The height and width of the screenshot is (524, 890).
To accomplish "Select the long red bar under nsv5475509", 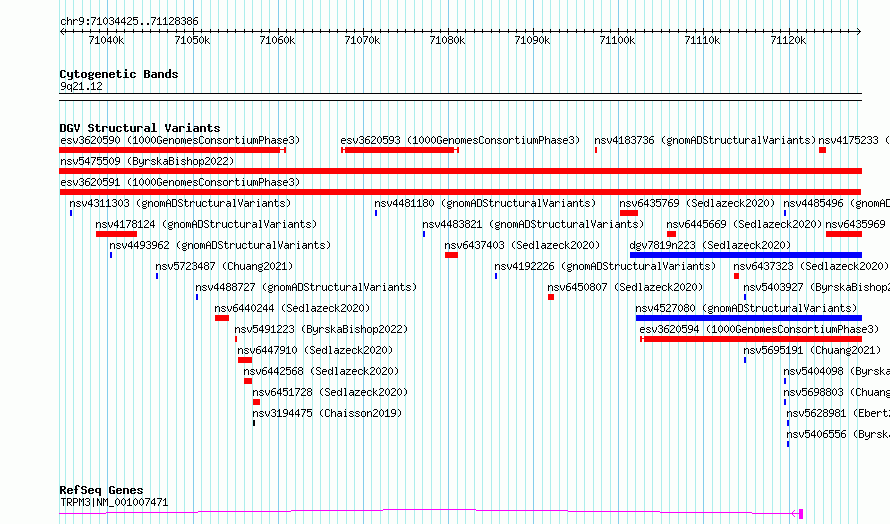I will (460, 171).
